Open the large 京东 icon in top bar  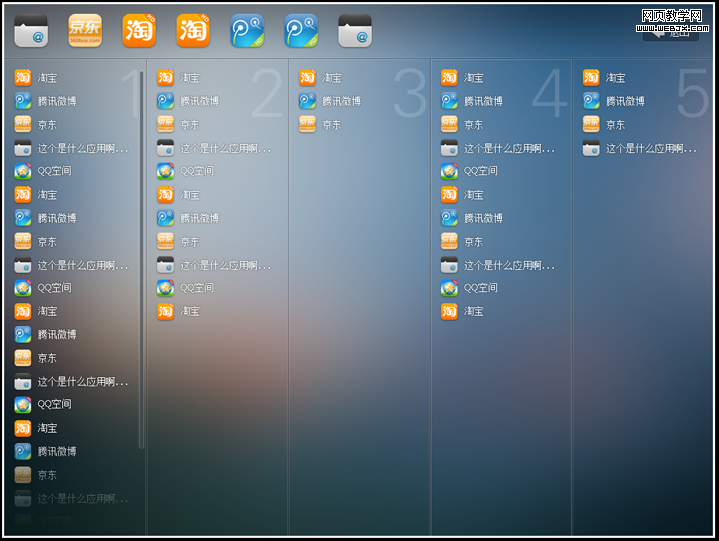click(85, 31)
